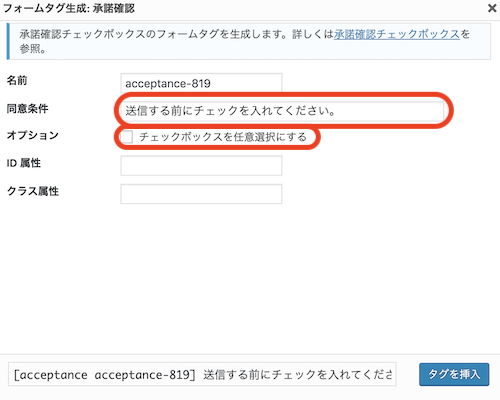Viewport: 500px width, 400px height.
Task: Click the チェックボックスを任意選択にする label text
Action: 223,137
